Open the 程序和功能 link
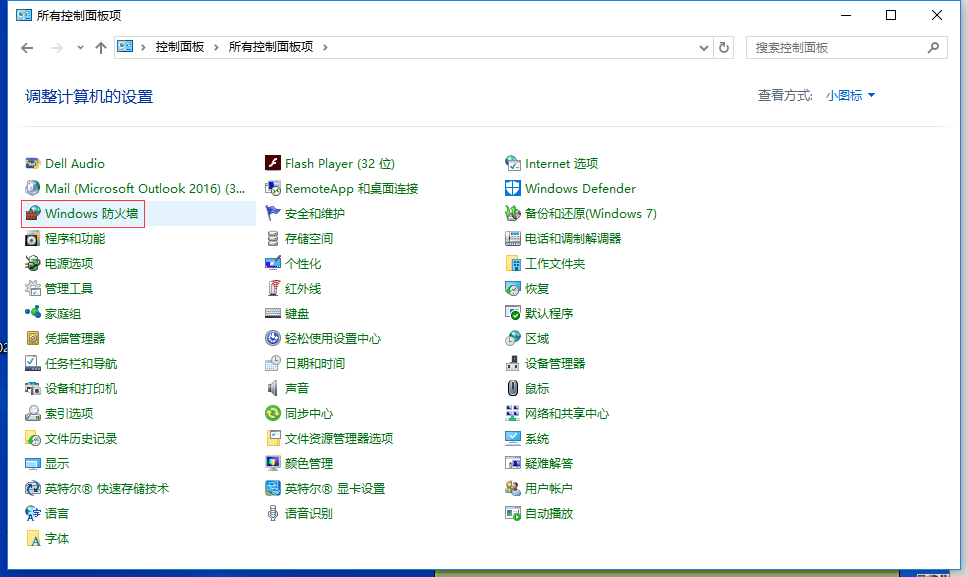 (75, 239)
